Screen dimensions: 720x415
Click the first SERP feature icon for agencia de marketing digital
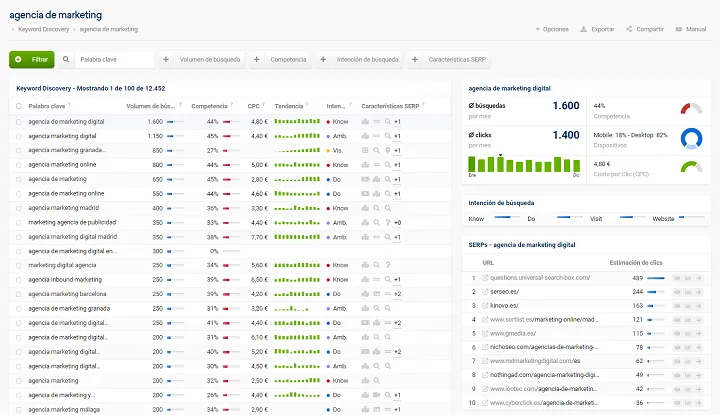click(365, 122)
